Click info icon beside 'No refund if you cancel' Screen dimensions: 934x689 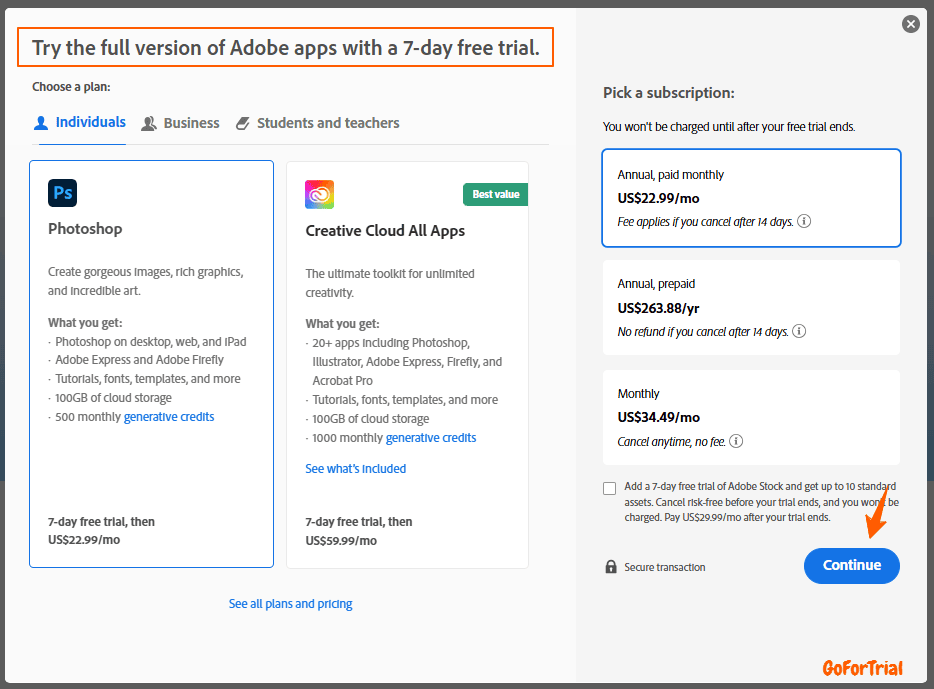tap(799, 331)
